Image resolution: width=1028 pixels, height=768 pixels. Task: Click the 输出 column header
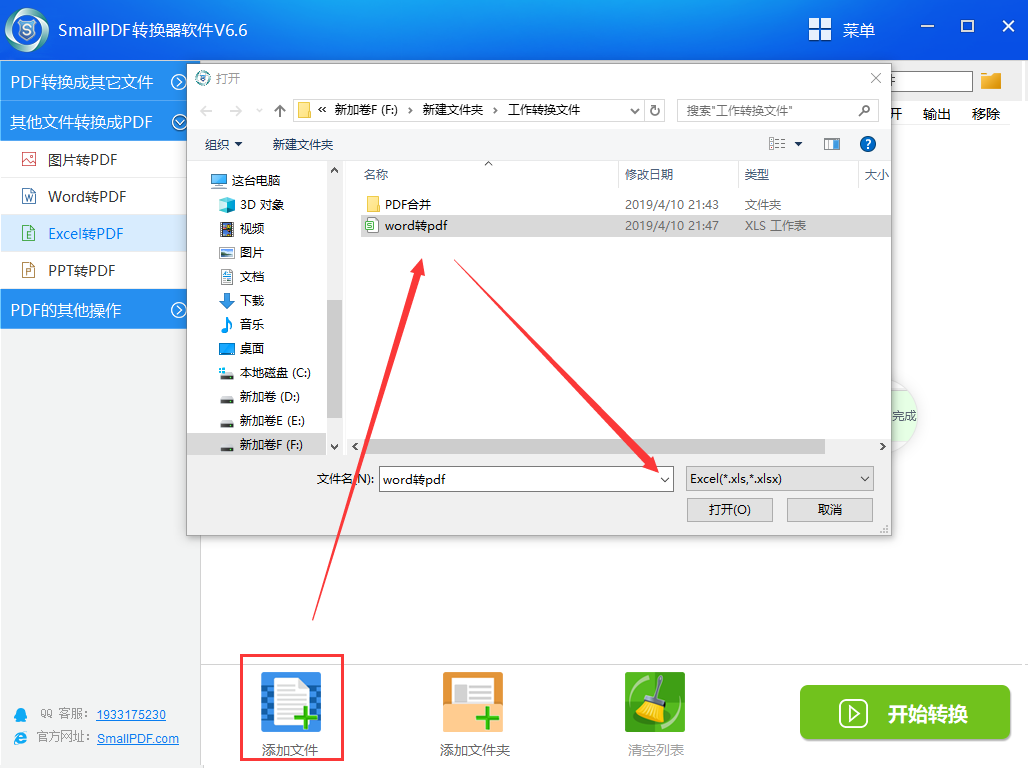(x=936, y=114)
